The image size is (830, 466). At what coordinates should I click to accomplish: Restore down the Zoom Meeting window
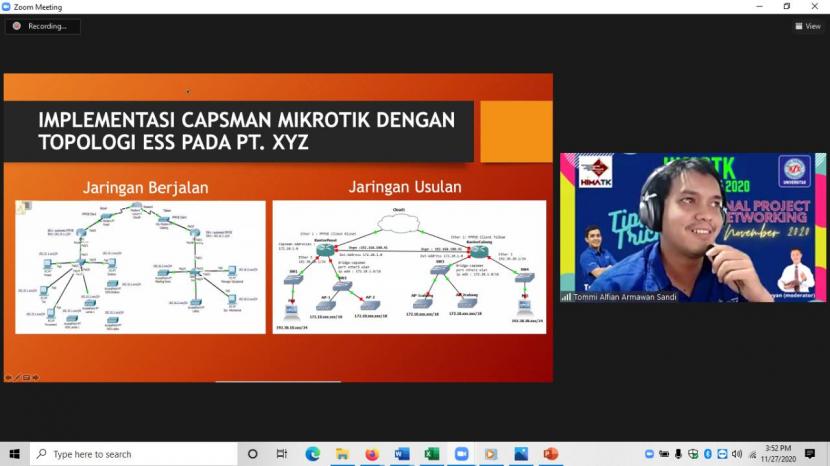pos(787,6)
